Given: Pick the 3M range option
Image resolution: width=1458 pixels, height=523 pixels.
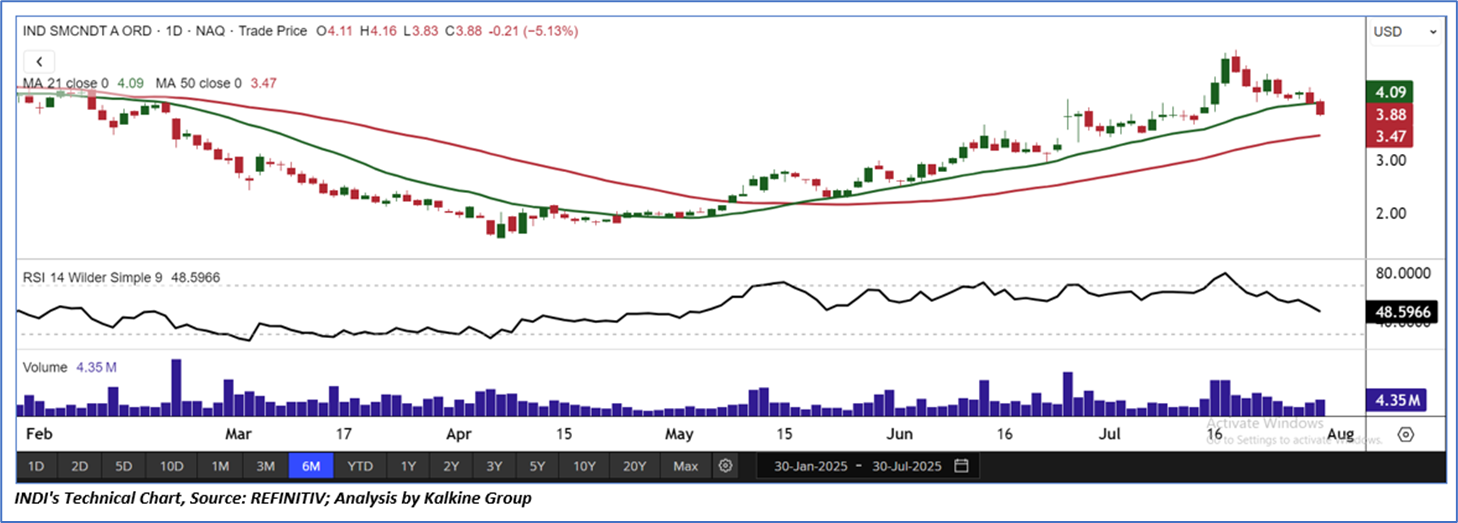Looking at the screenshot, I should (x=265, y=466).
